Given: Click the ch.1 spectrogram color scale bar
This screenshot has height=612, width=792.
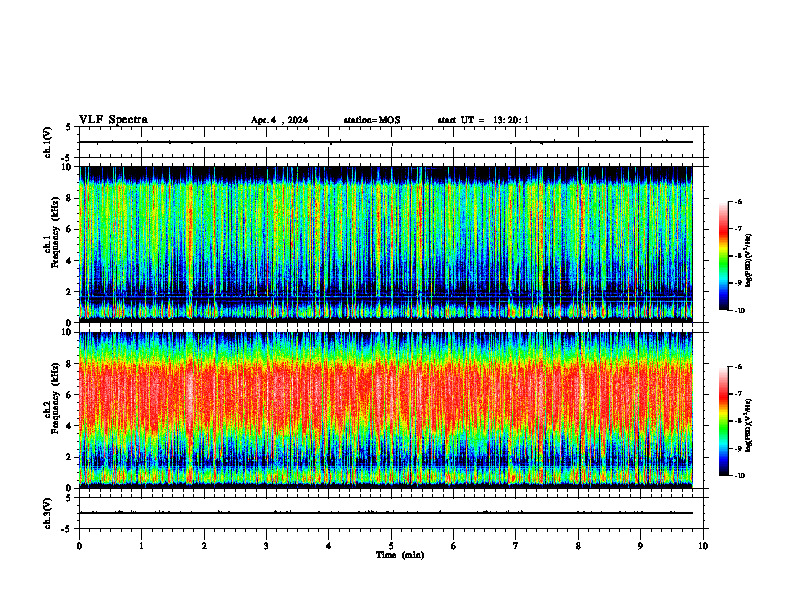Looking at the screenshot, I should 723,256.
